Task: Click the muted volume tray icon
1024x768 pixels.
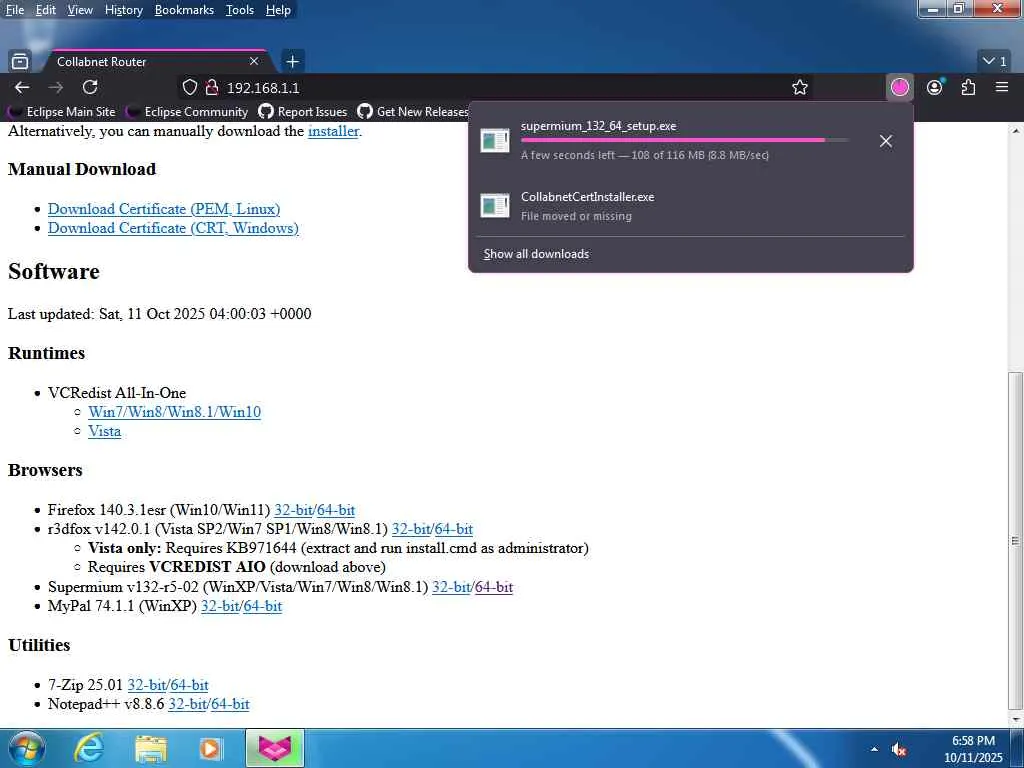Action: (x=899, y=750)
